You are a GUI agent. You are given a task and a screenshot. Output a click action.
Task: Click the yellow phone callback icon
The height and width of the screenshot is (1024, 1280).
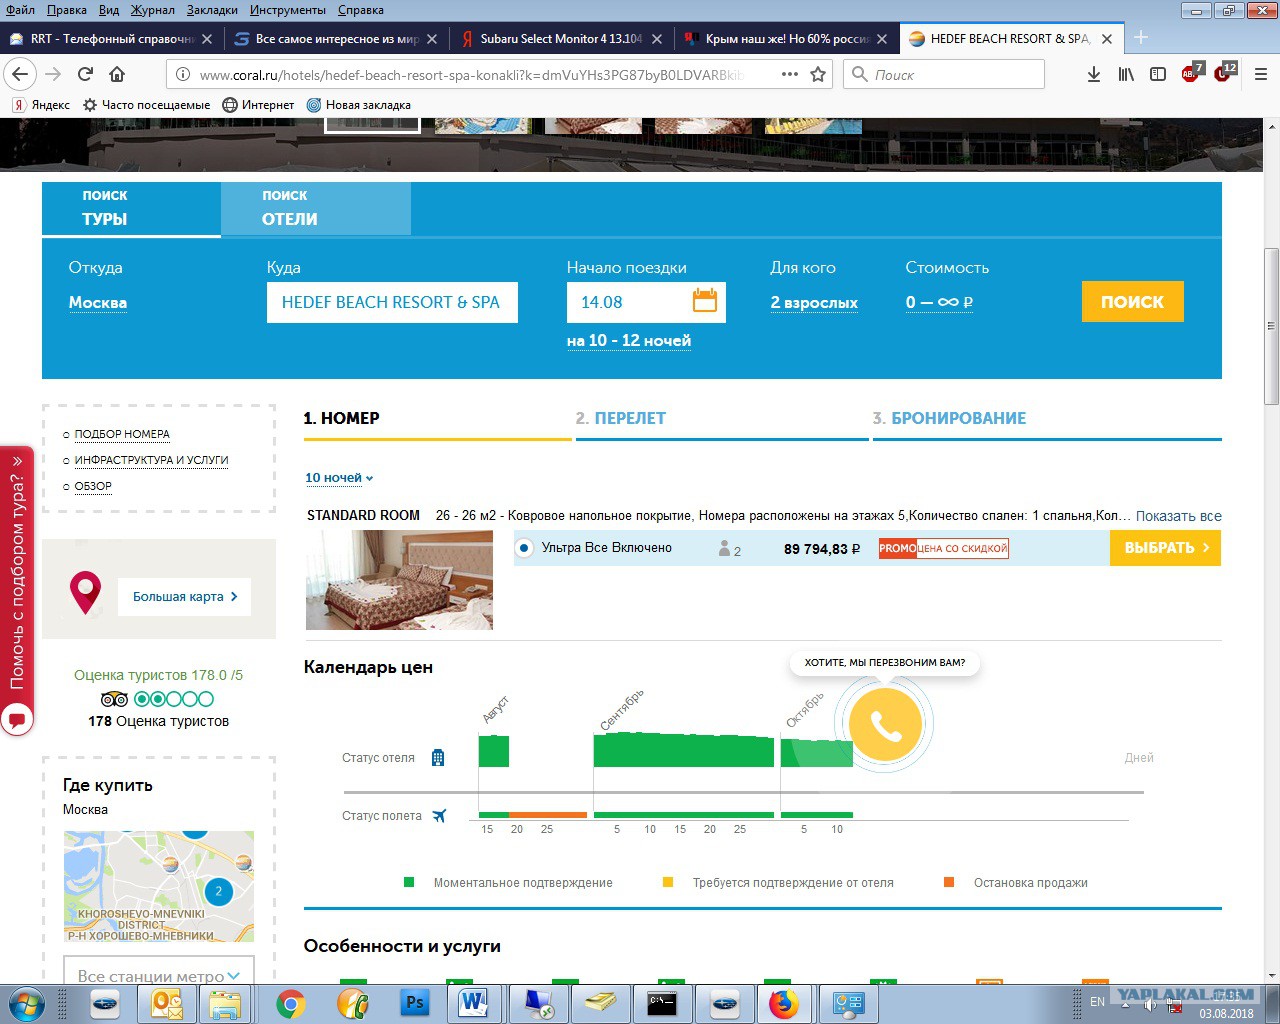[x=885, y=724]
